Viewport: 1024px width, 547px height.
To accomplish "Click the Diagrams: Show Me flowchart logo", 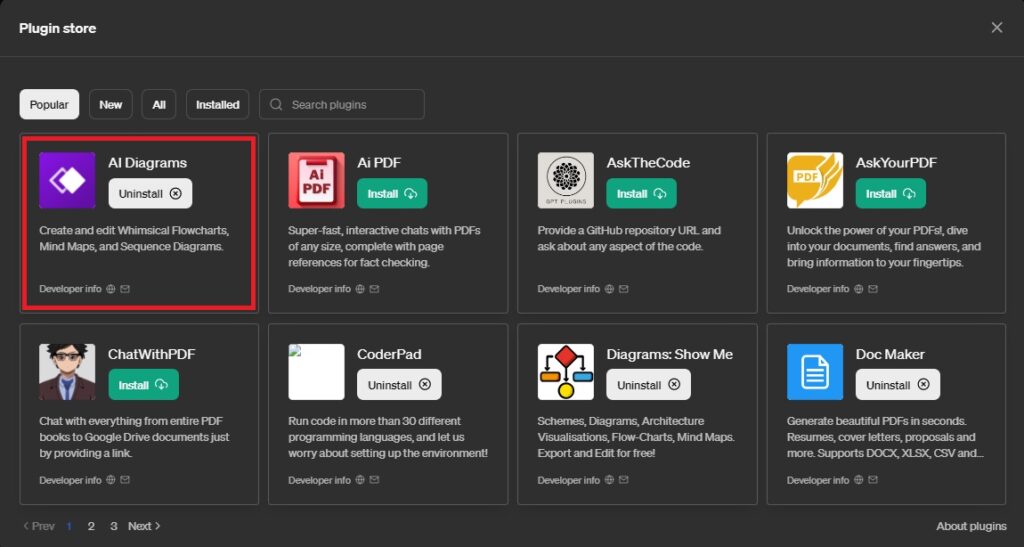I will point(566,371).
